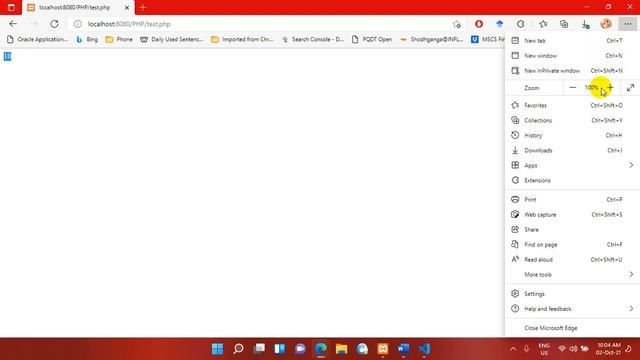This screenshot has height=360, width=640.
Task: Expand the Apps submenu
Action: [x=572, y=165]
